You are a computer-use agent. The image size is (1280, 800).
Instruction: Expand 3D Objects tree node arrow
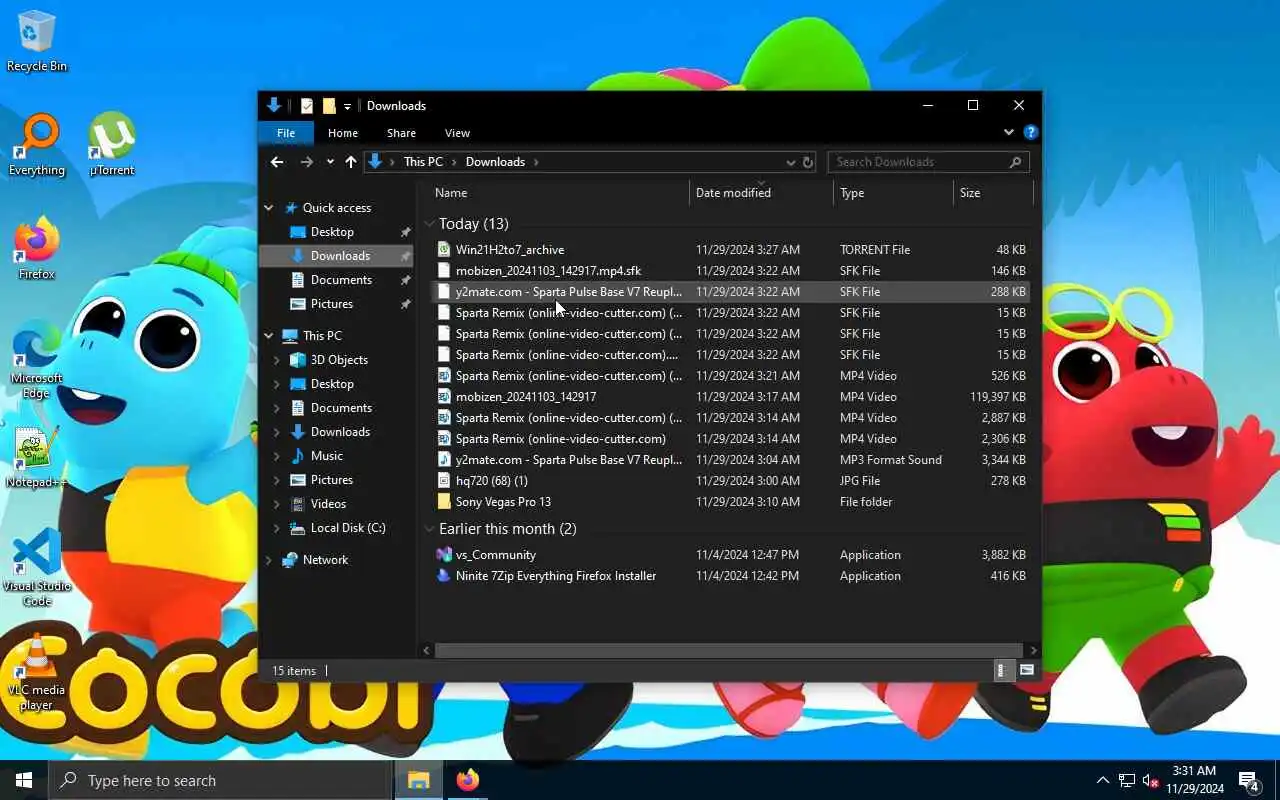tap(277, 360)
